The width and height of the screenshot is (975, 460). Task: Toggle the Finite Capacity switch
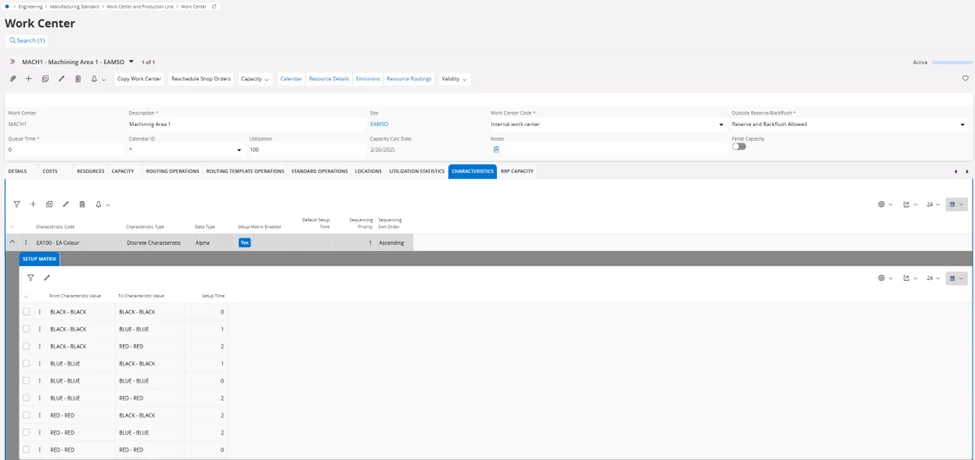(739, 147)
